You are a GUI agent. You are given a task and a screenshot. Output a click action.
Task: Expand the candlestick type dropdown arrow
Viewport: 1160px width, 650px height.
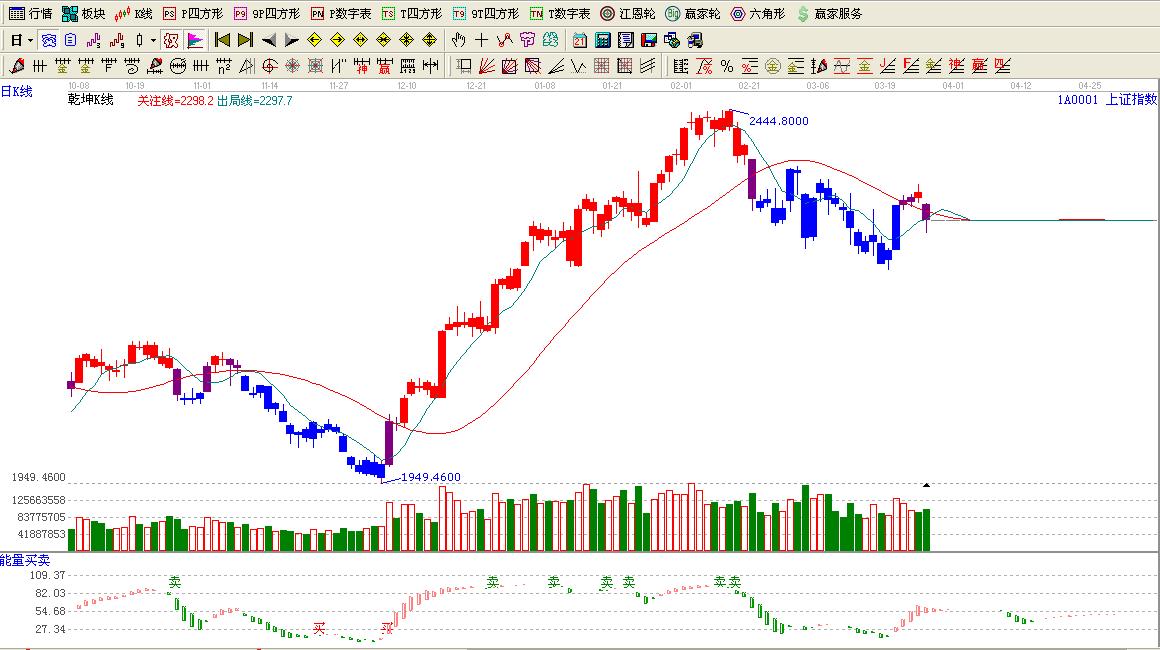coord(153,40)
